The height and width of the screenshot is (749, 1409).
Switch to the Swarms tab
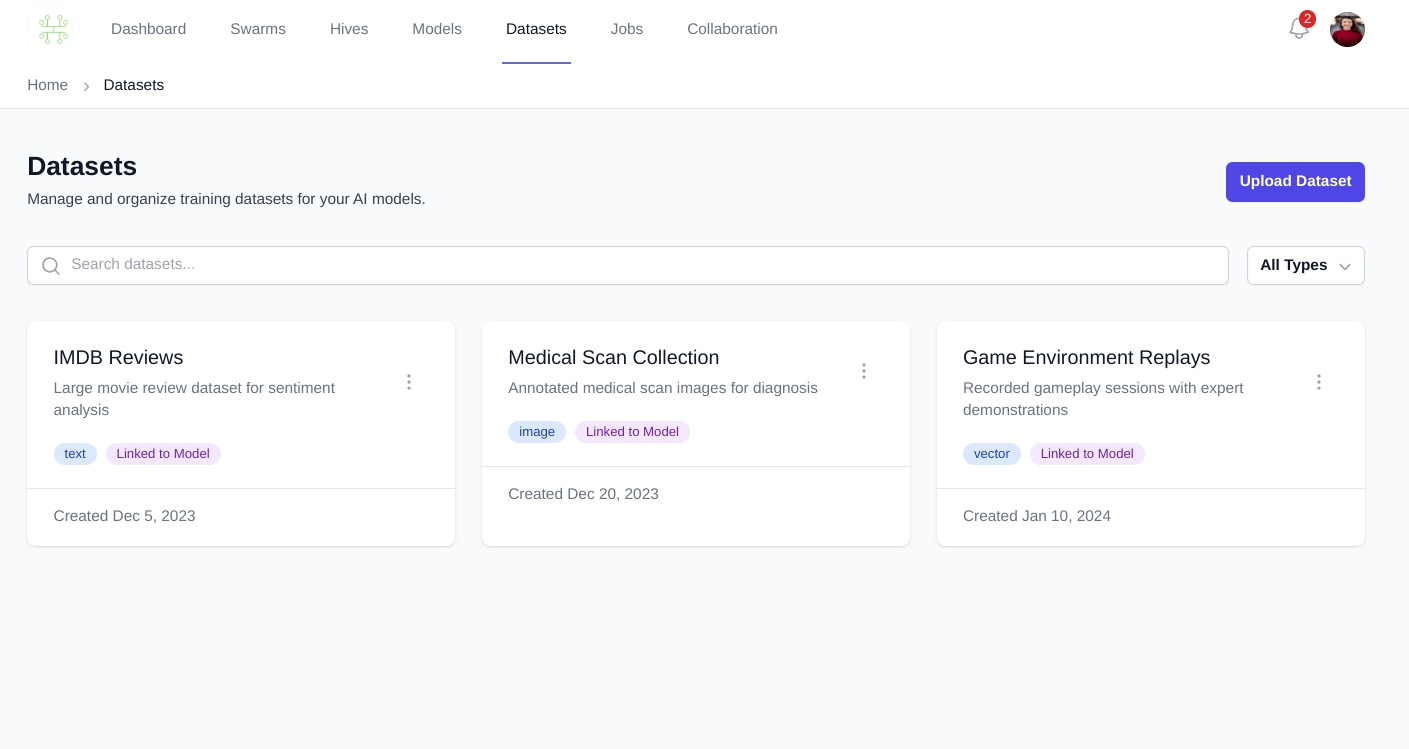click(x=258, y=29)
